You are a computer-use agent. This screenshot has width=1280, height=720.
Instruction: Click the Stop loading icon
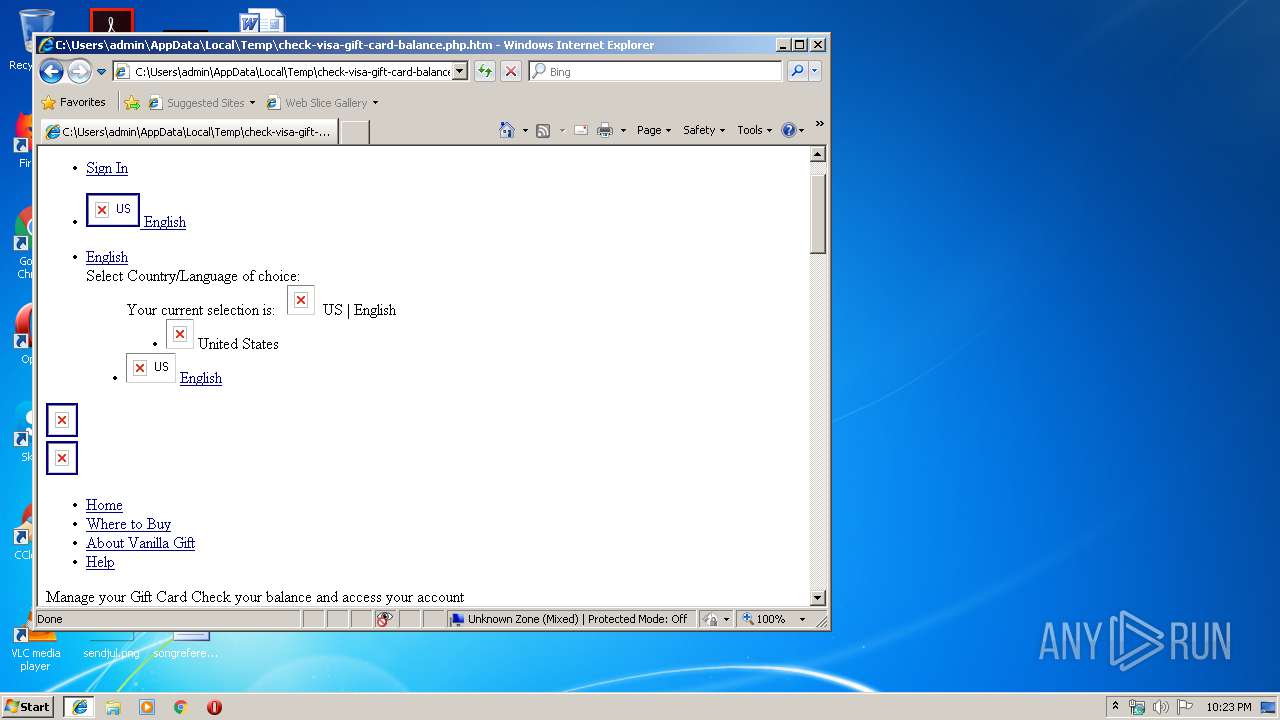click(x=511, y=71)
